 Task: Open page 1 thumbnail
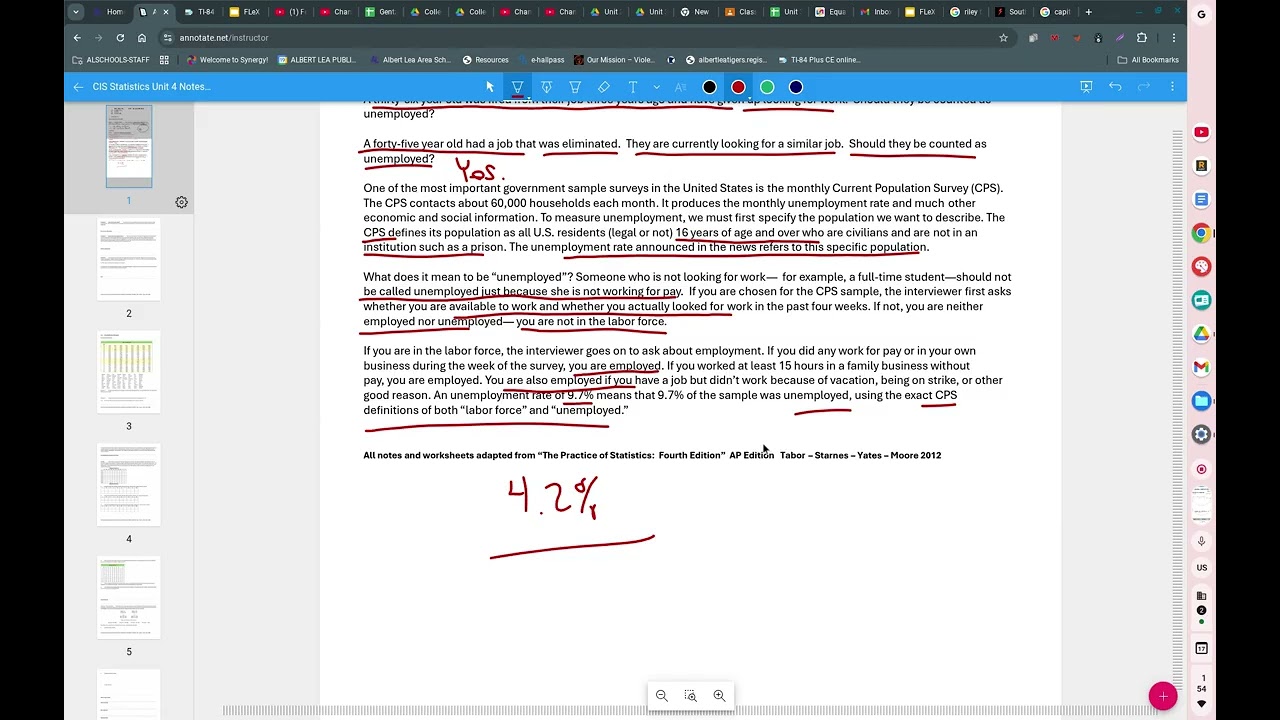pyautogui.click(x=129, y=146)
